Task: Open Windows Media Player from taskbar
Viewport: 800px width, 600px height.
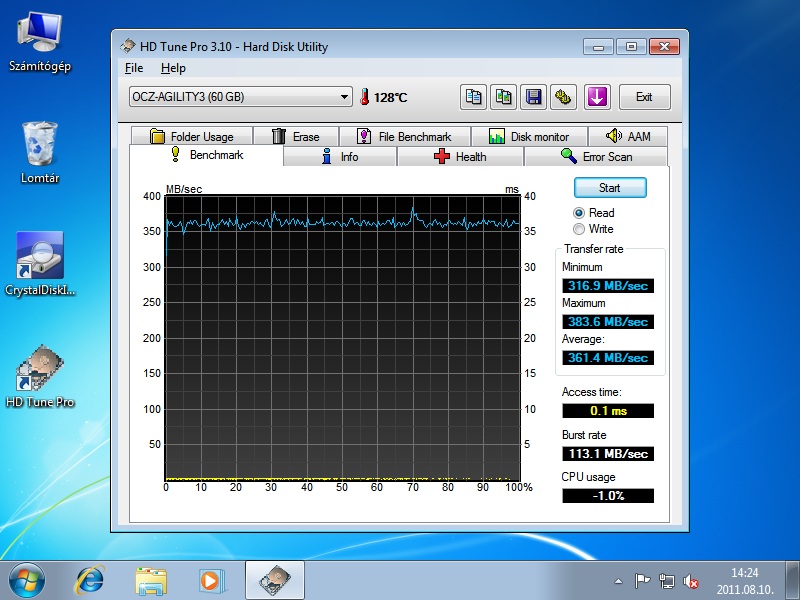Action: point(210,581)
